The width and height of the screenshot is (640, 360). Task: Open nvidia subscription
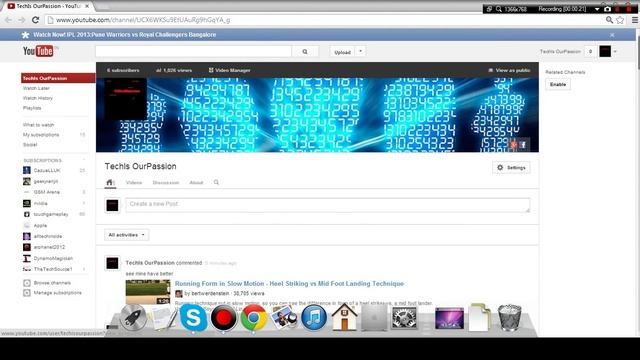coord(40,203)
